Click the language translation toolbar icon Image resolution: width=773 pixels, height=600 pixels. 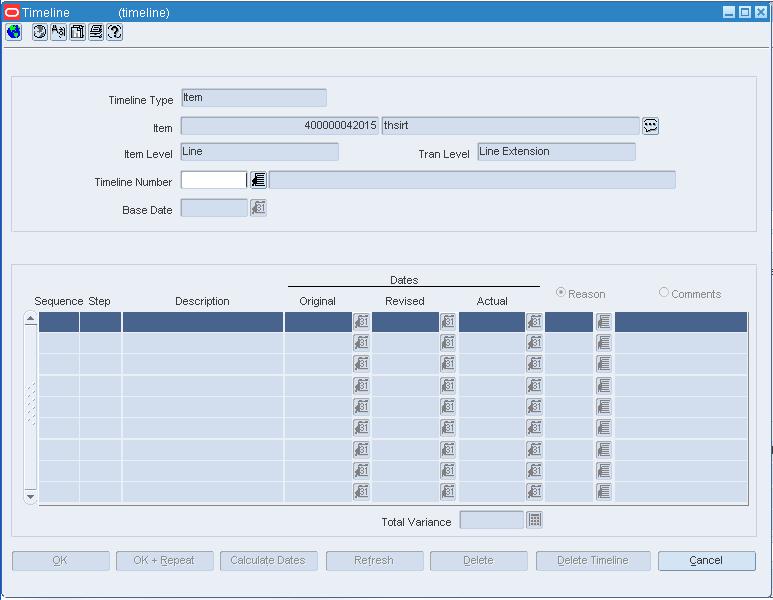click(58, 32)
